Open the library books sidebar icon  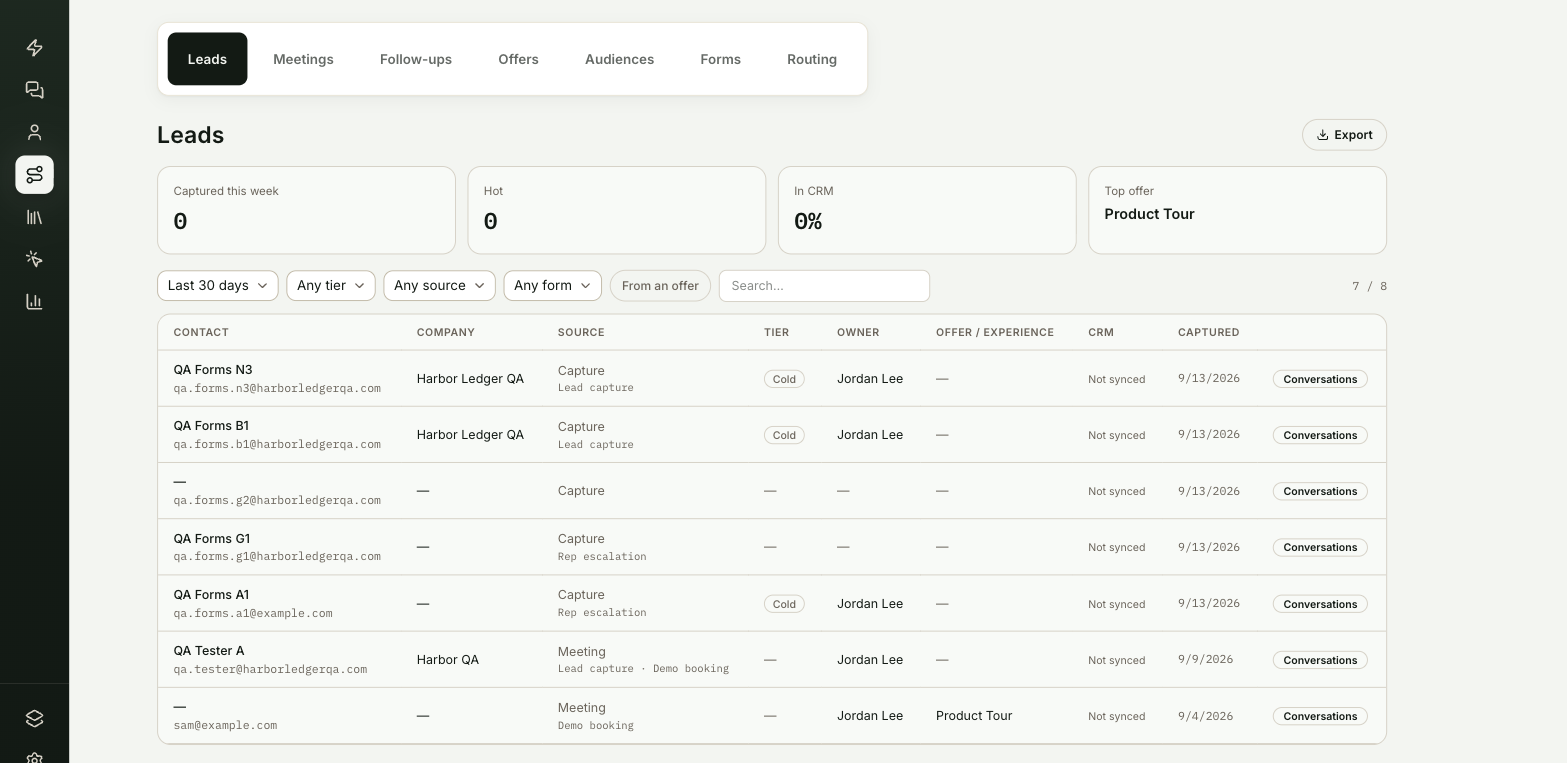pyautogui.click(x=34, y=217)
